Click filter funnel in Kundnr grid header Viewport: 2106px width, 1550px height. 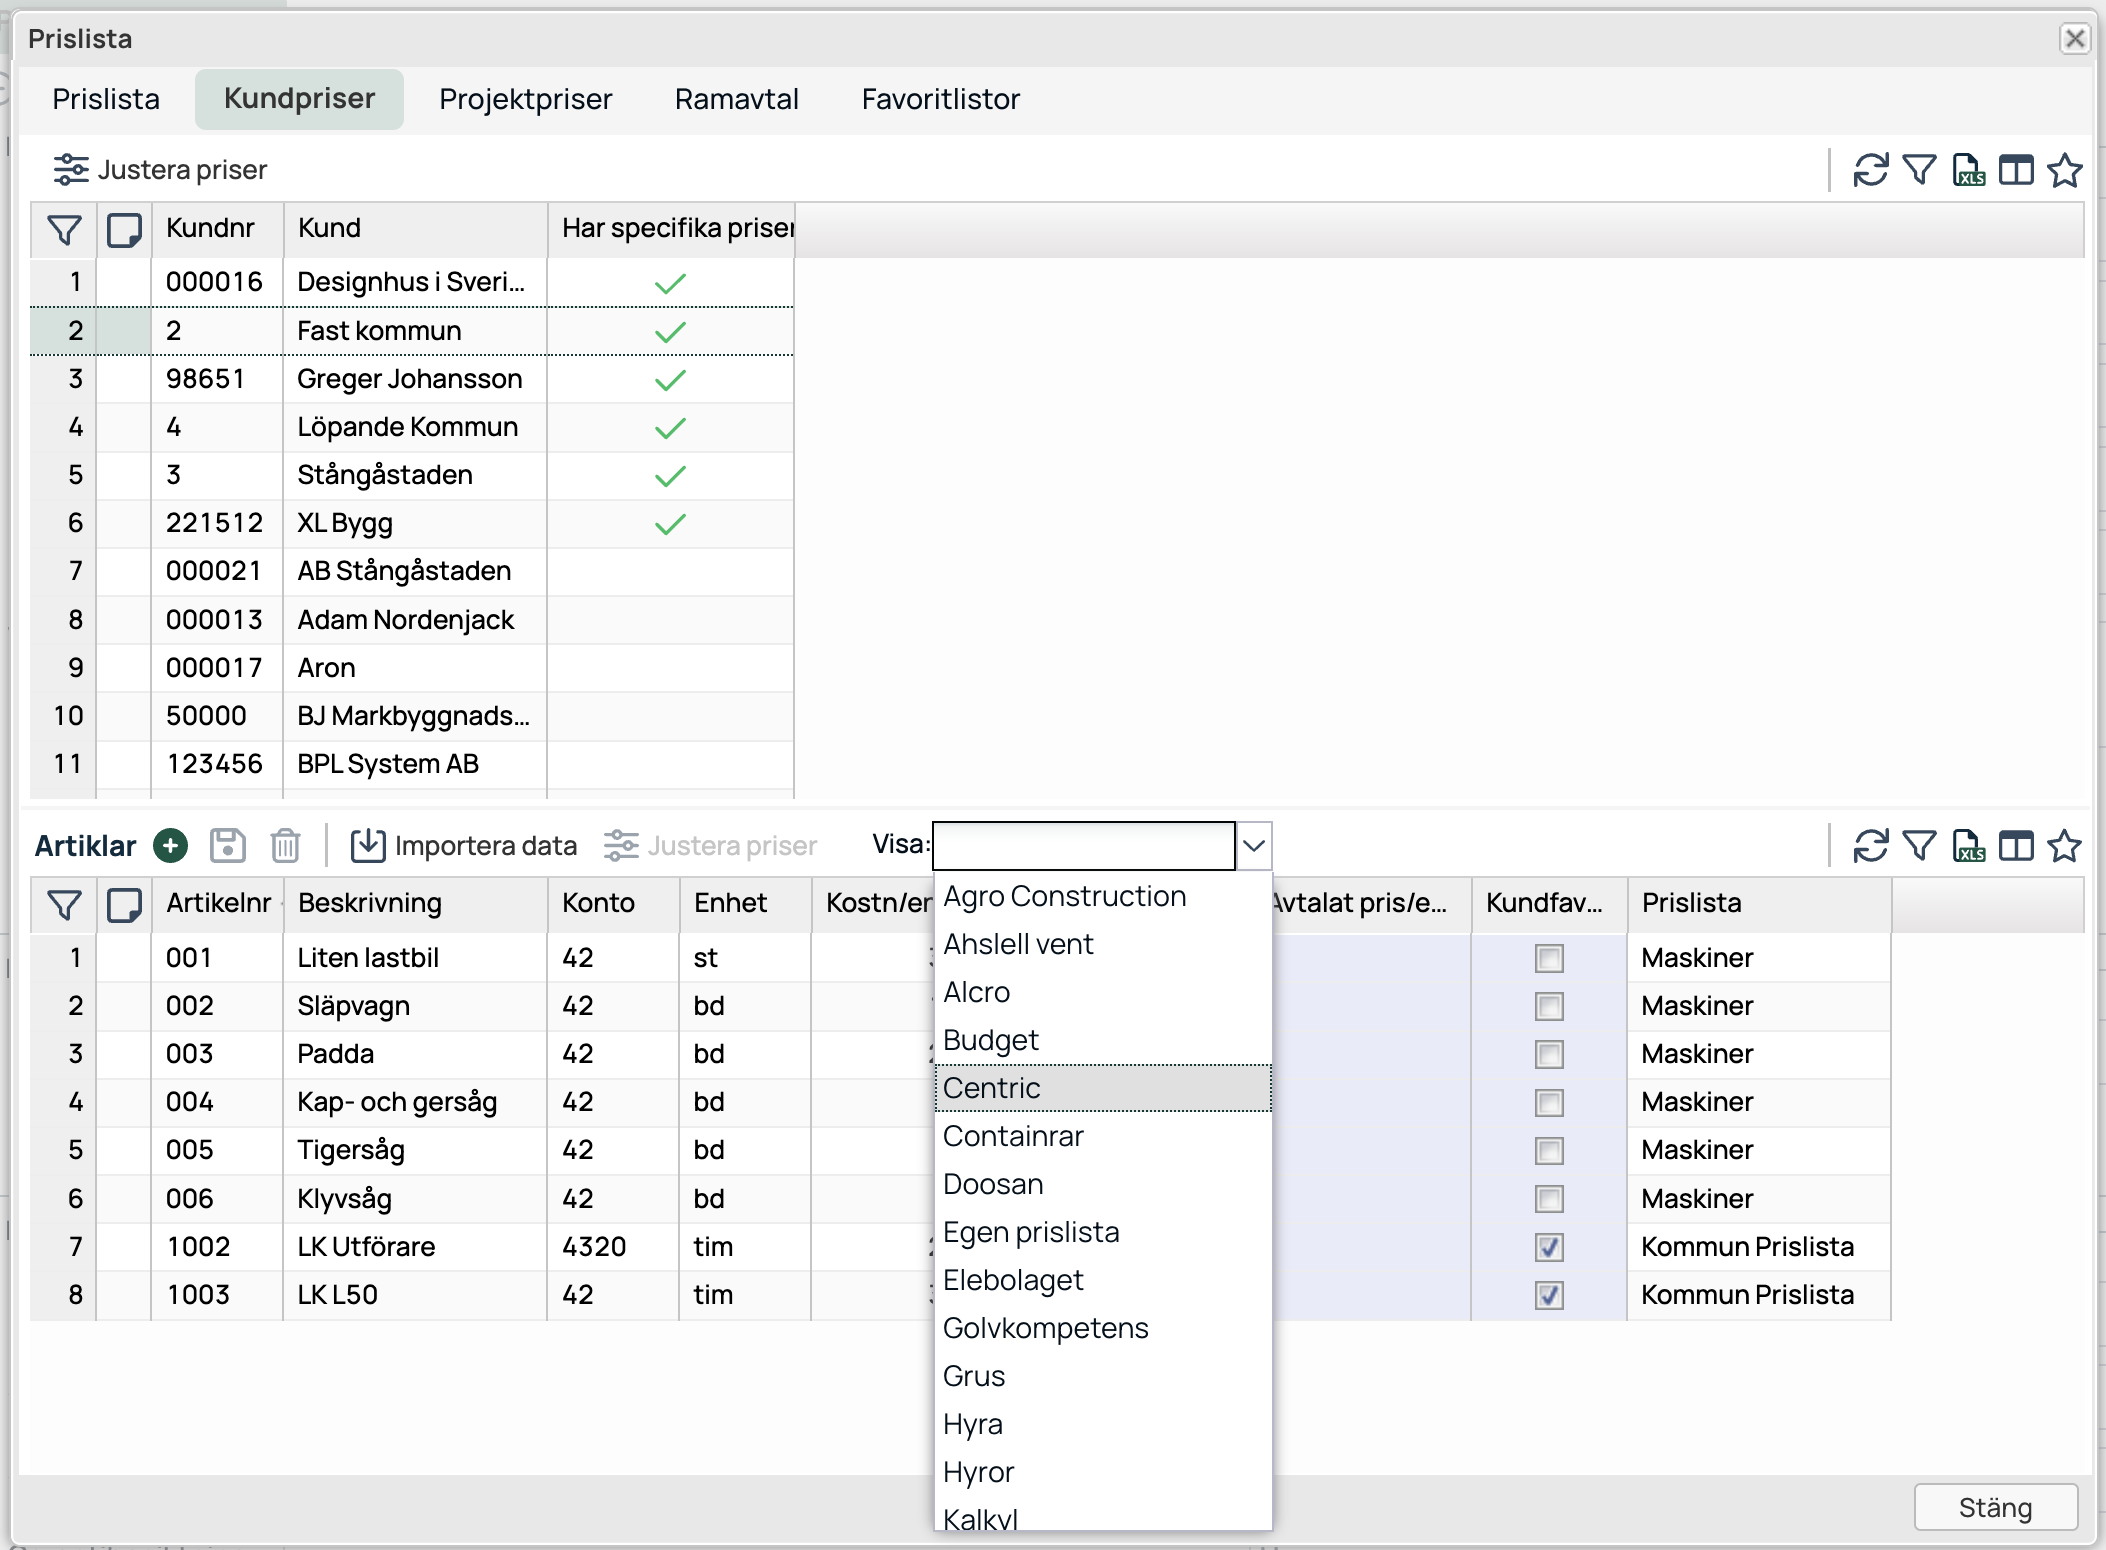[64, 229]
